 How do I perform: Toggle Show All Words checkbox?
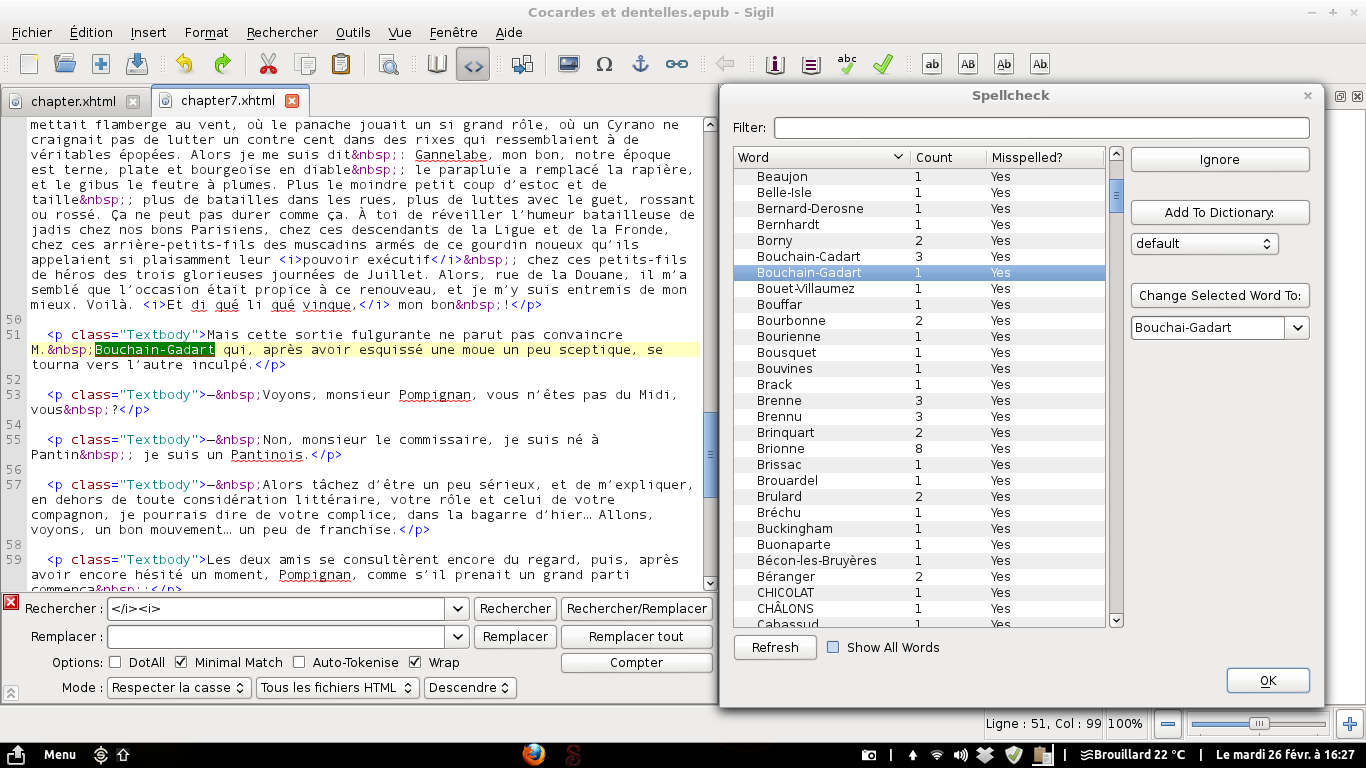(x=833, y=648)
